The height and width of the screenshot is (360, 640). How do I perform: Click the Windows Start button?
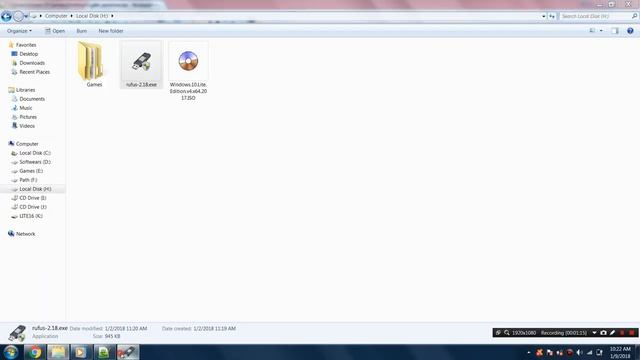pyautogui.click(x=11, y=352)
